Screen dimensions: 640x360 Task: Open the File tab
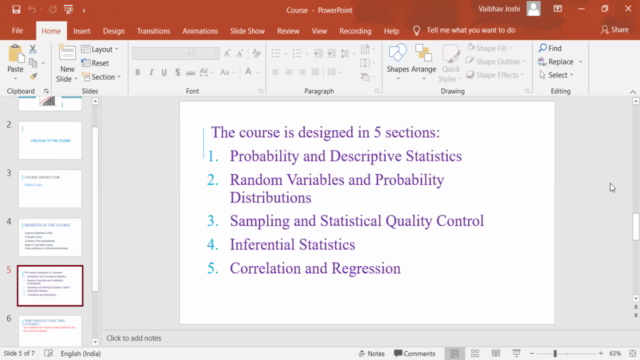click(17, 31)
